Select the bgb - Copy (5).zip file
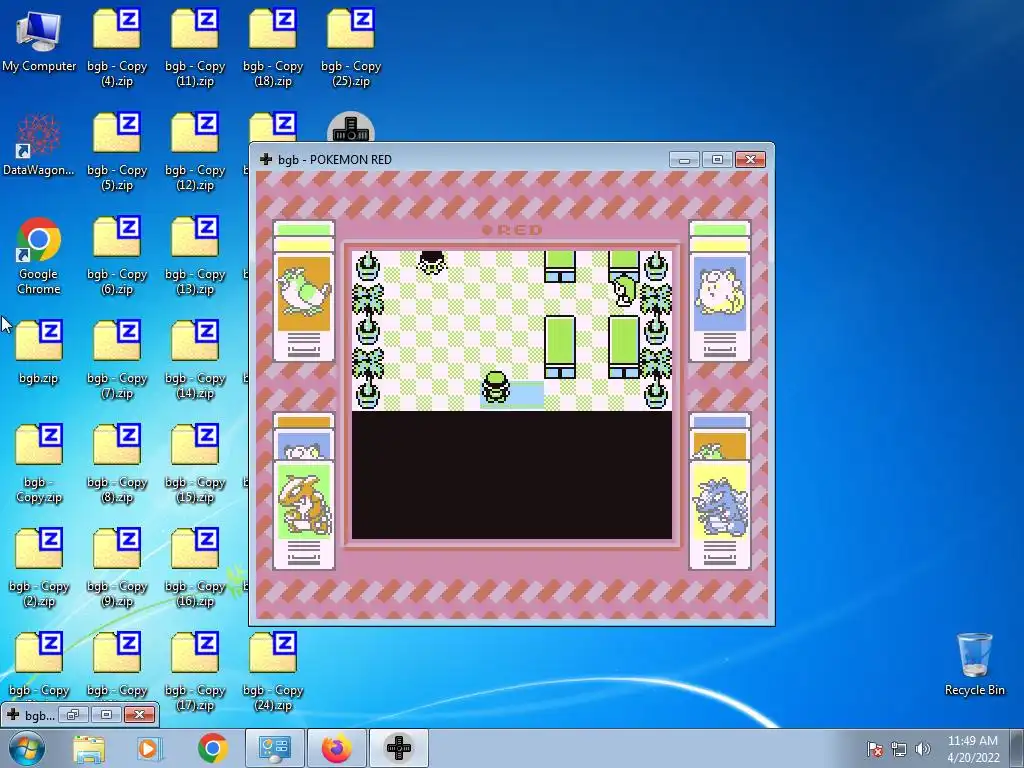1024x768 pixels. [x=117, y=152]
